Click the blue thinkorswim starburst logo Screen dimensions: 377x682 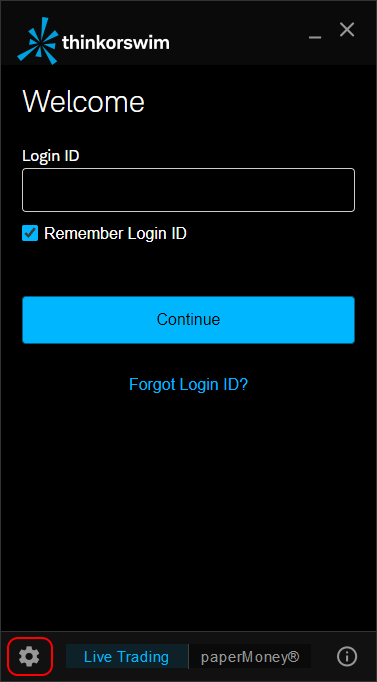(x=37, y=41)
